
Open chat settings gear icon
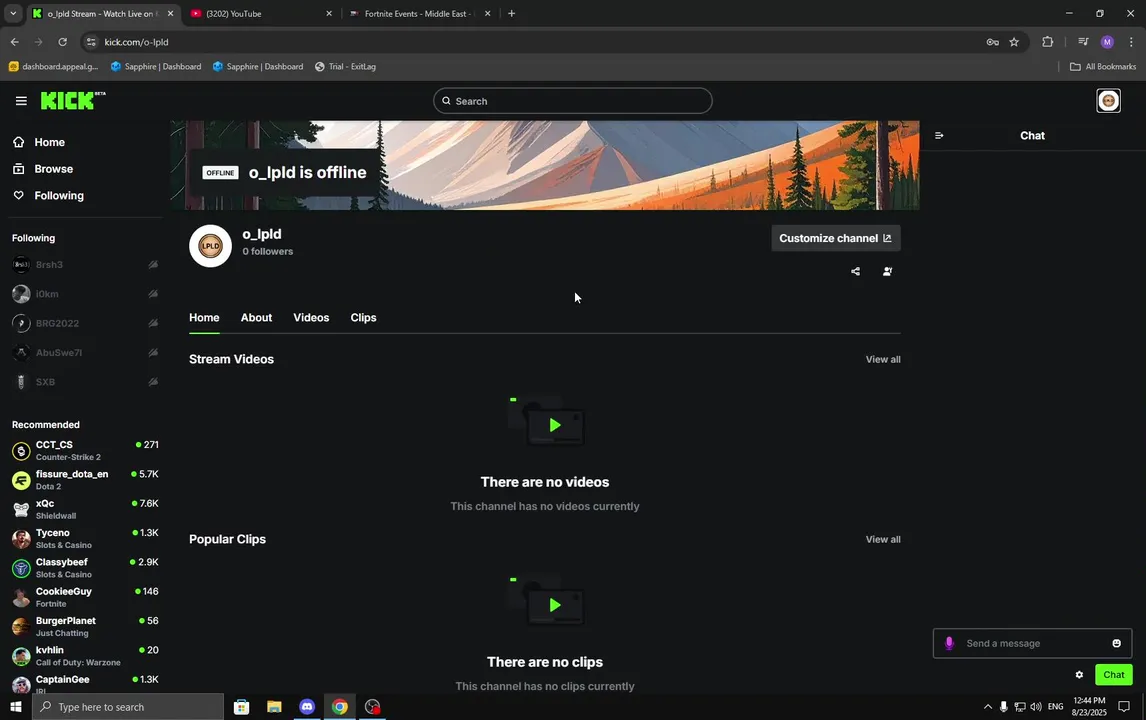click(1079, 675)
